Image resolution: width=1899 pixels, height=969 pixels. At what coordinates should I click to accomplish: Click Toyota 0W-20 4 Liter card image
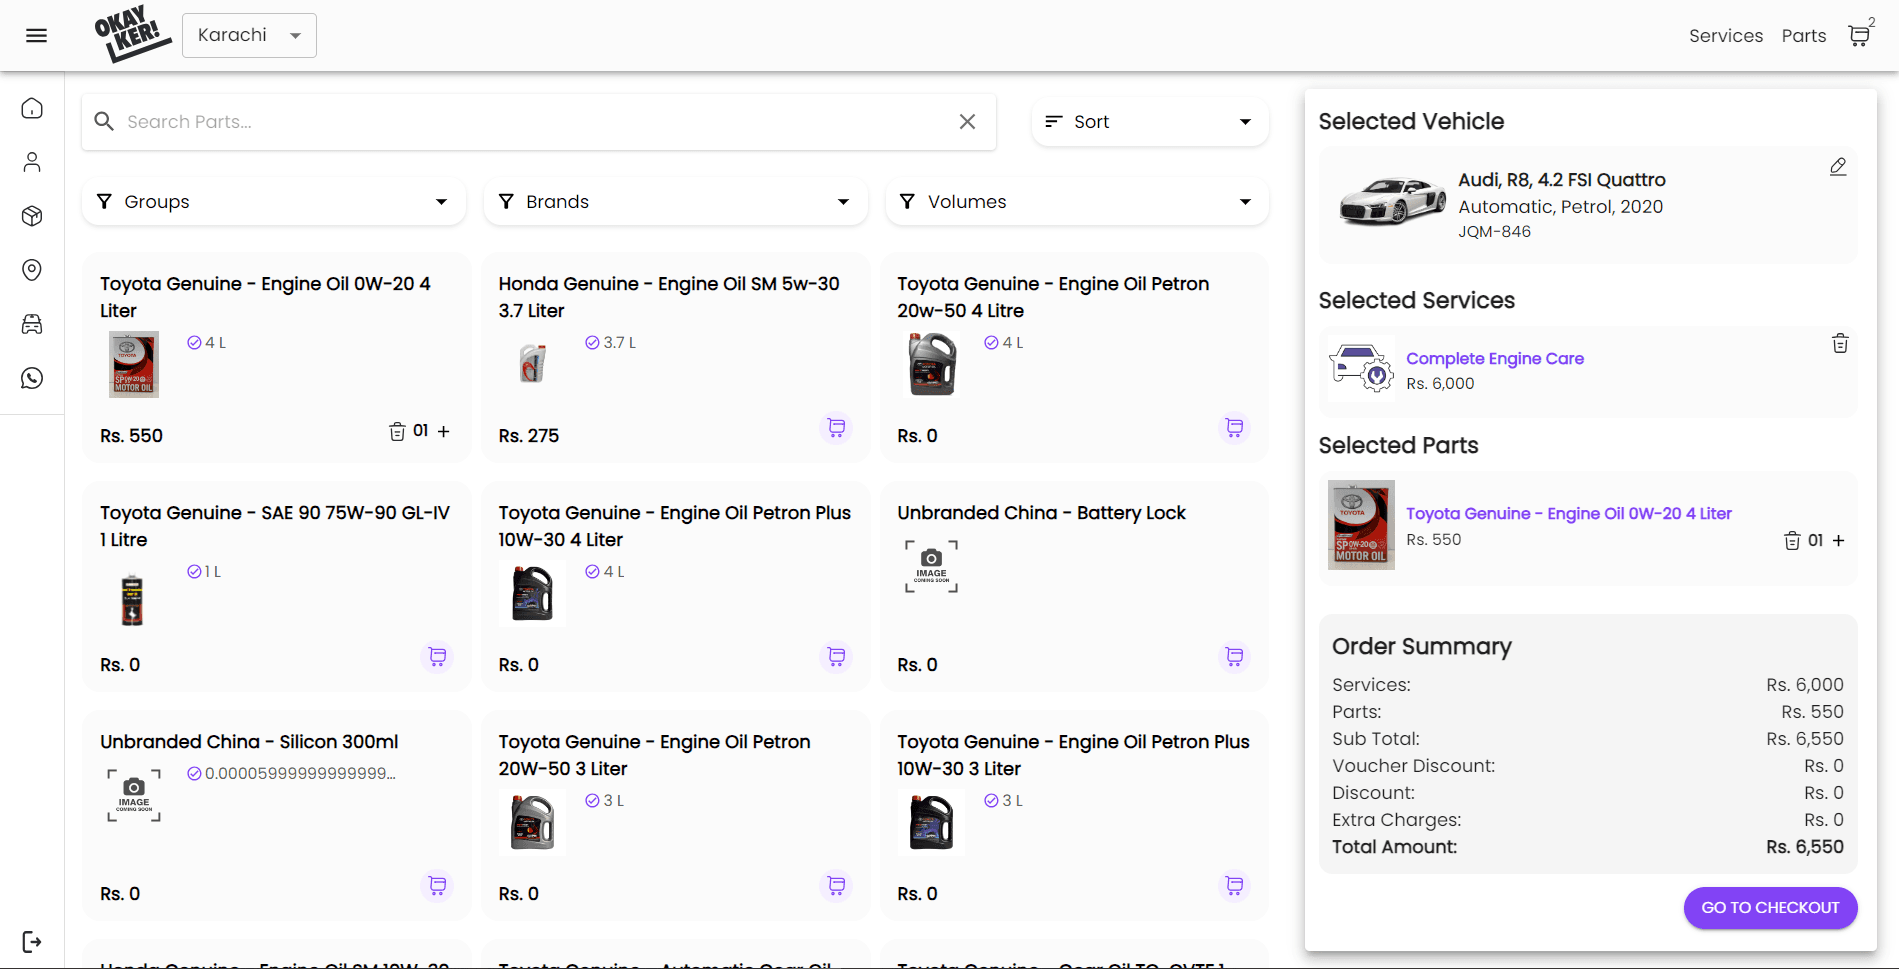[x=134, y=365]
